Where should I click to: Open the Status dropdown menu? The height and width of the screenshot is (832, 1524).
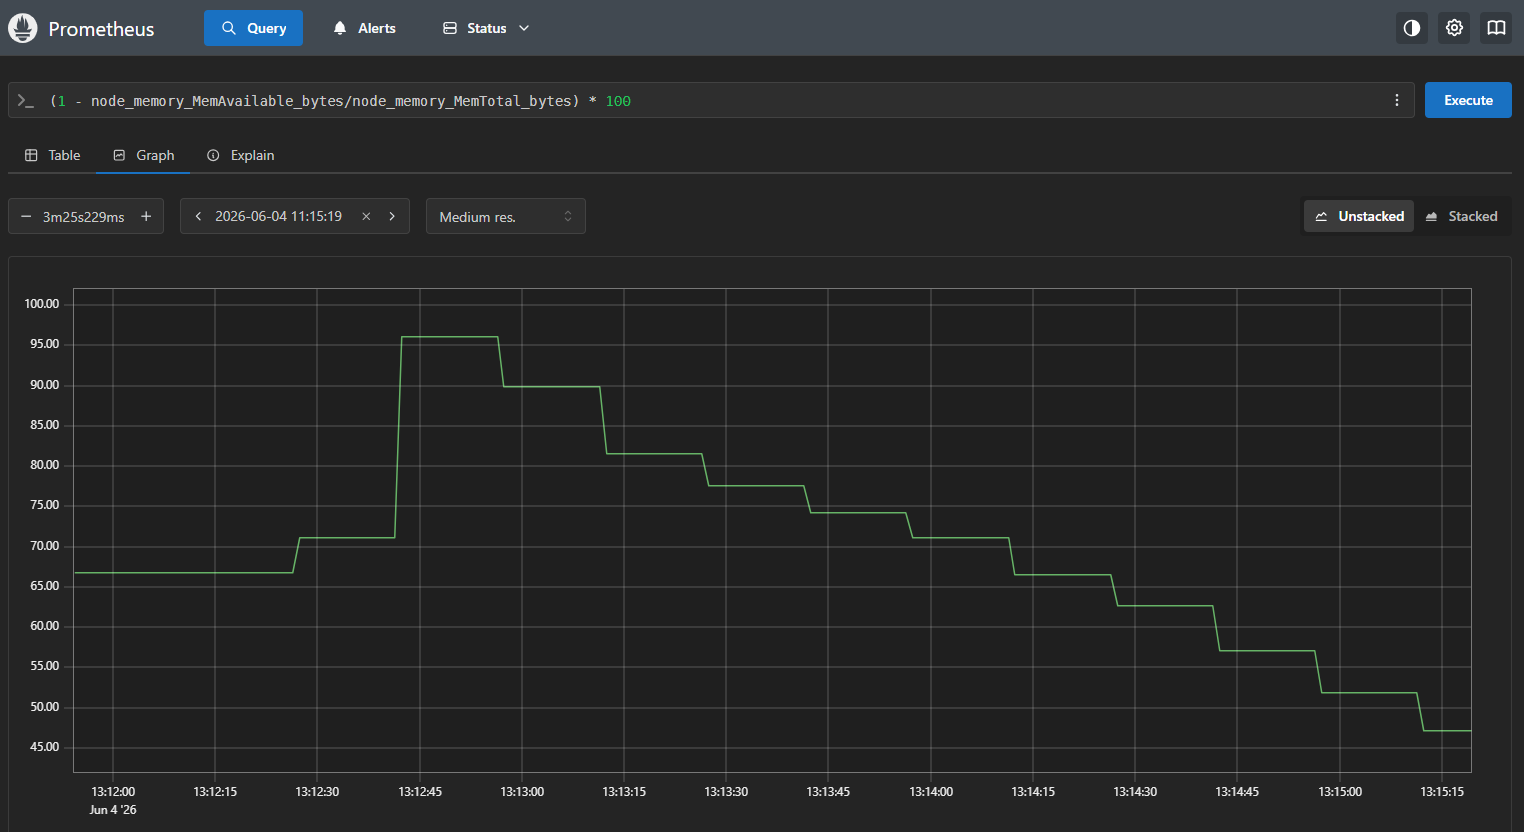coord(486,28)
